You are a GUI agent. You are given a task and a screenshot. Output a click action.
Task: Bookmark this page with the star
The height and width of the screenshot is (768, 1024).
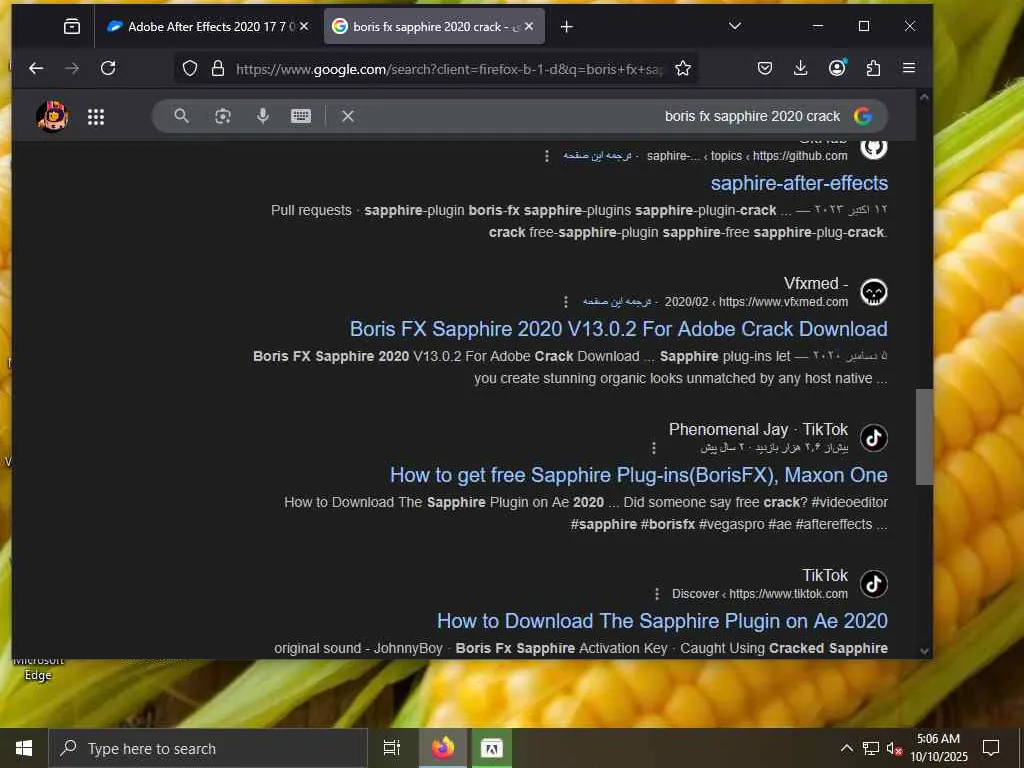(x=683, y=68)
